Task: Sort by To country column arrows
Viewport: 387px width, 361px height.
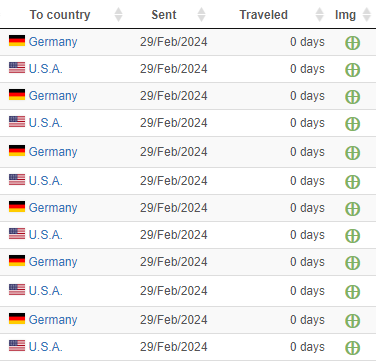Action: click(x=118, y=15)
